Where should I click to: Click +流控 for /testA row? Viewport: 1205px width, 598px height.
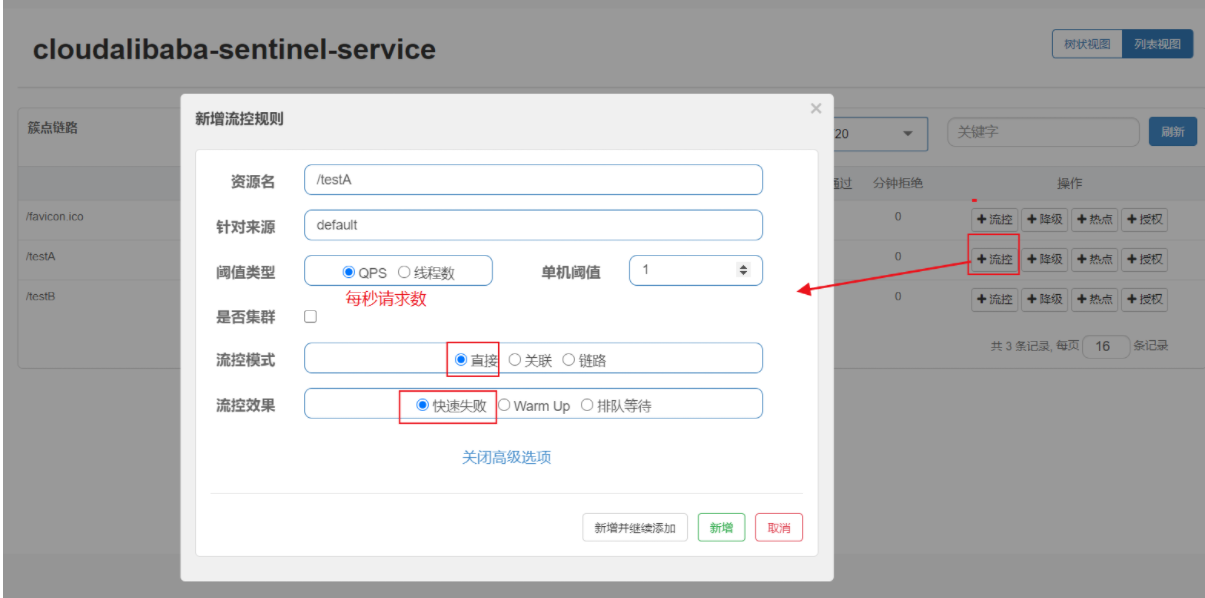[x=994, y=260]
